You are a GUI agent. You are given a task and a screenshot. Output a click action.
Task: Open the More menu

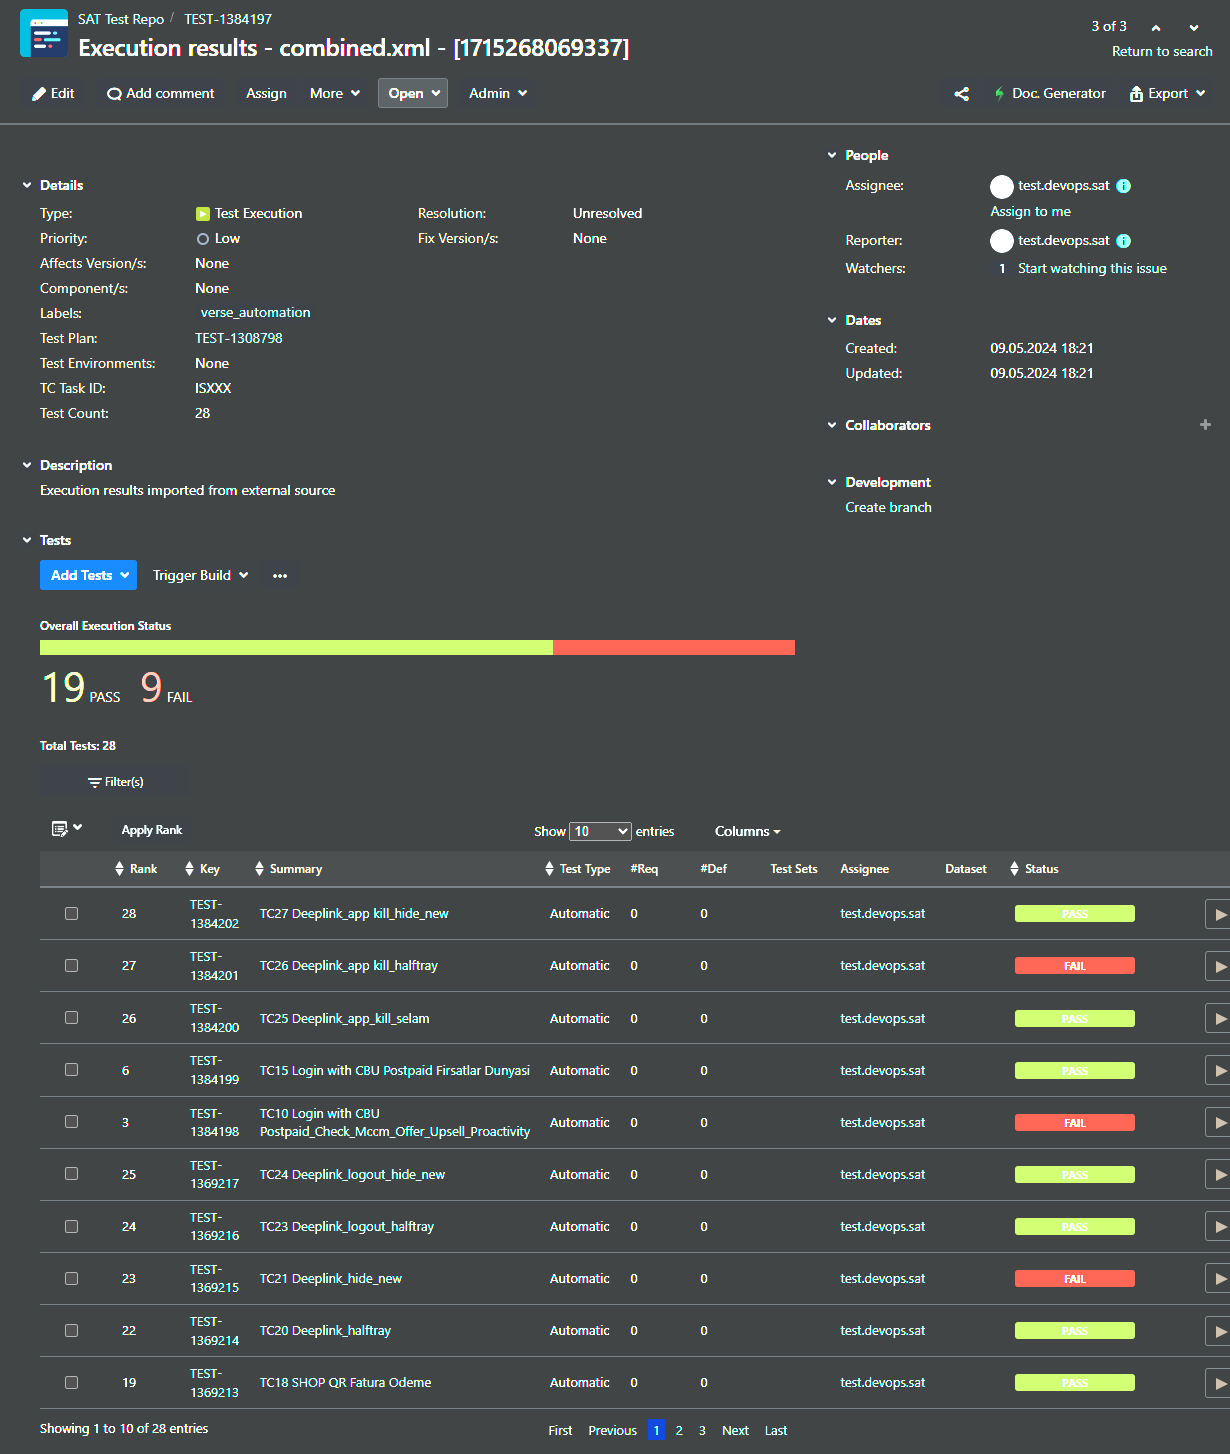[x=335, y=93]
